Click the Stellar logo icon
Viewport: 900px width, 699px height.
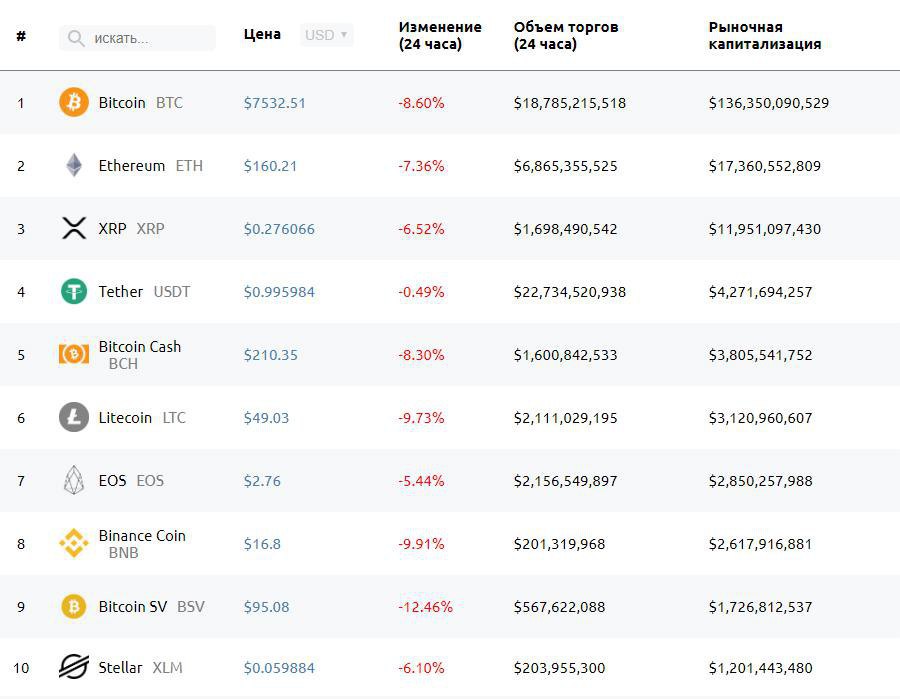[74, 666]
